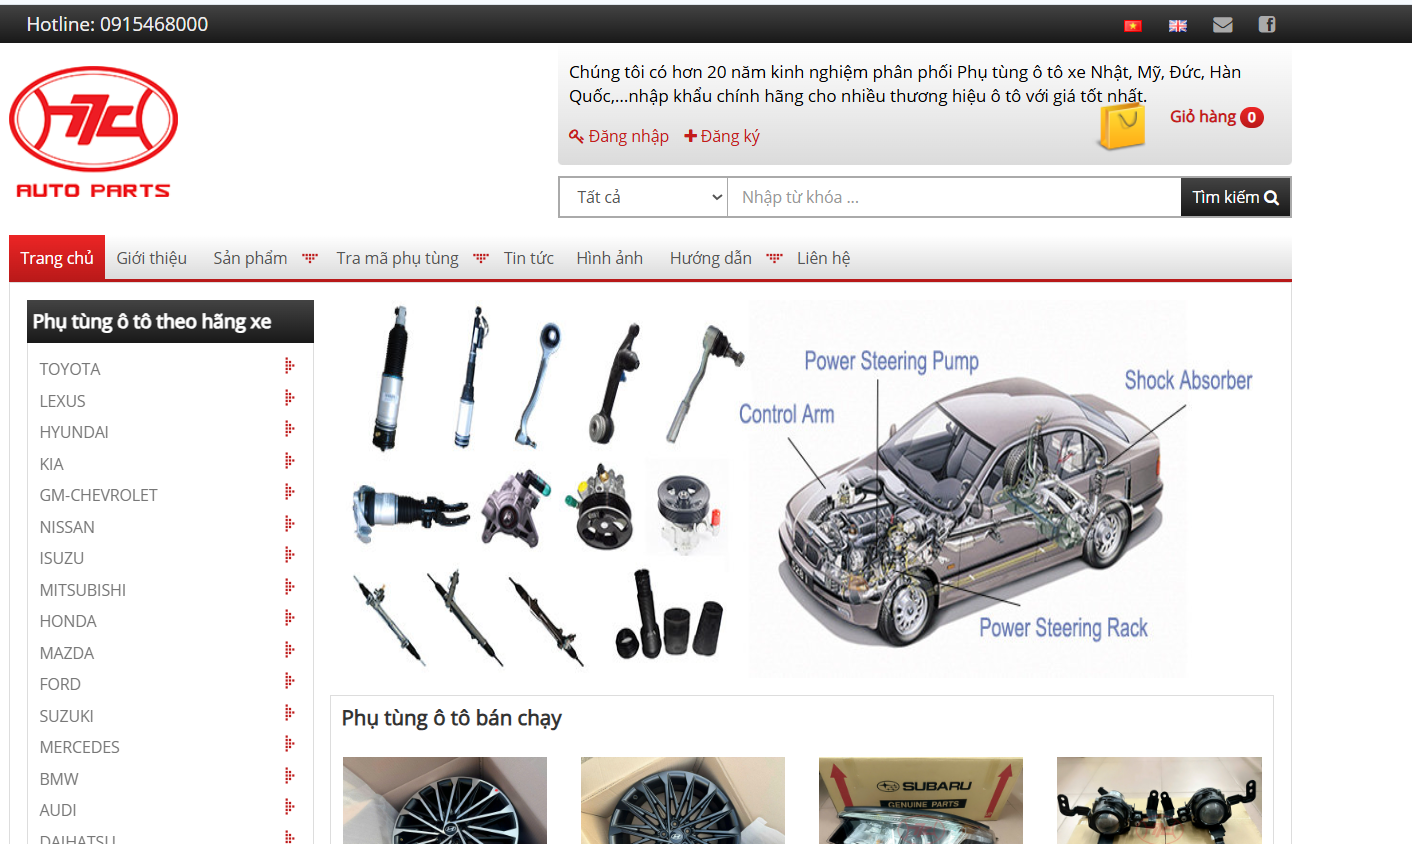Expand the HONDA brand arrow icon
This screenshot has height=844, width=1412.
pyautogui.click(x=289, y=618)
